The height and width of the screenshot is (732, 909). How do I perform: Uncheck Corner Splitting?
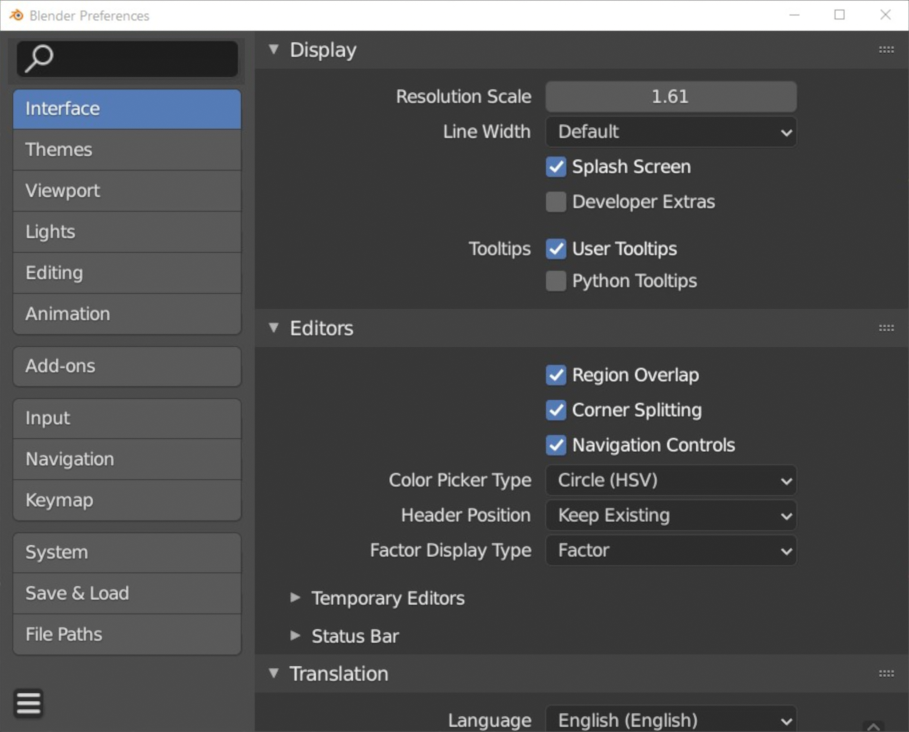556,410
